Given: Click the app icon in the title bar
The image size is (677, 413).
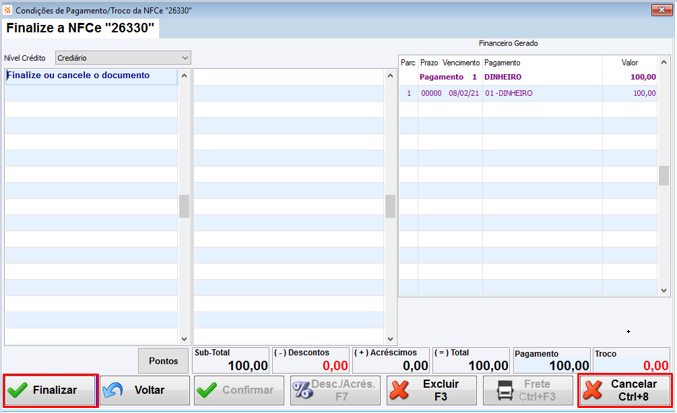Looking at the screenshot, I should 7,10.
